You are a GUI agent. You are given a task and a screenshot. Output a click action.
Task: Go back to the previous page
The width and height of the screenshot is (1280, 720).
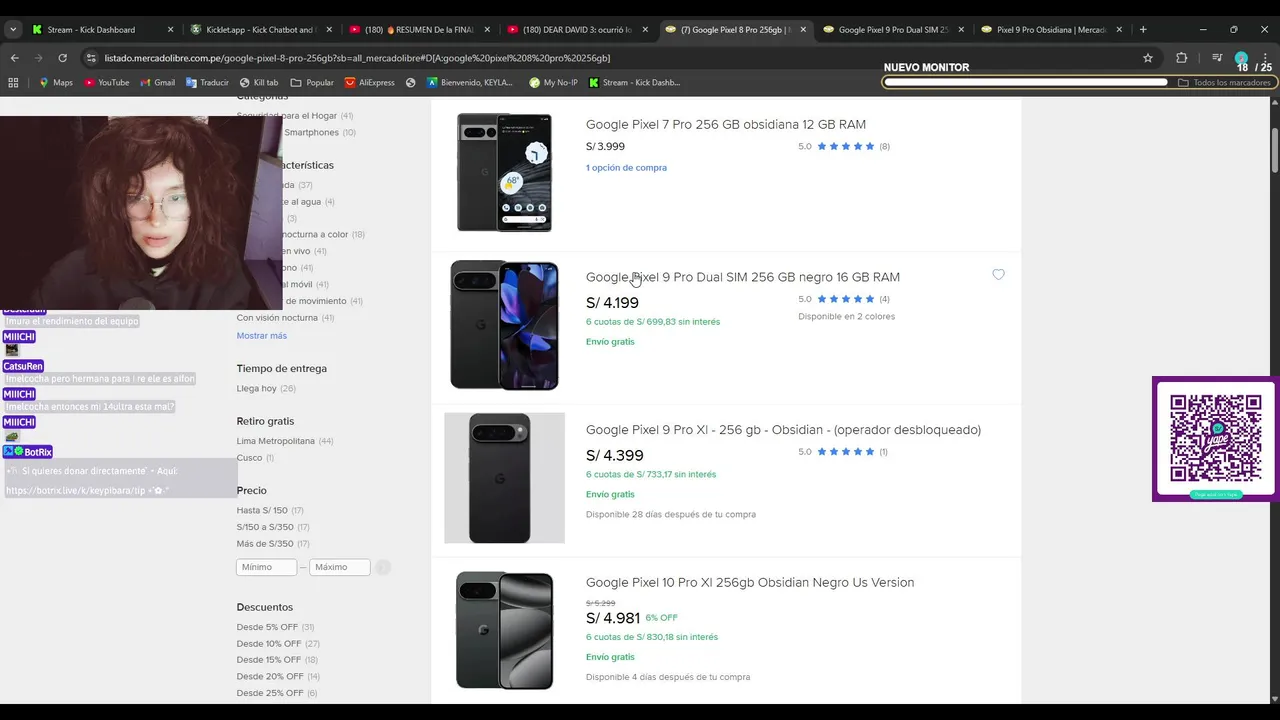(14, 58)
